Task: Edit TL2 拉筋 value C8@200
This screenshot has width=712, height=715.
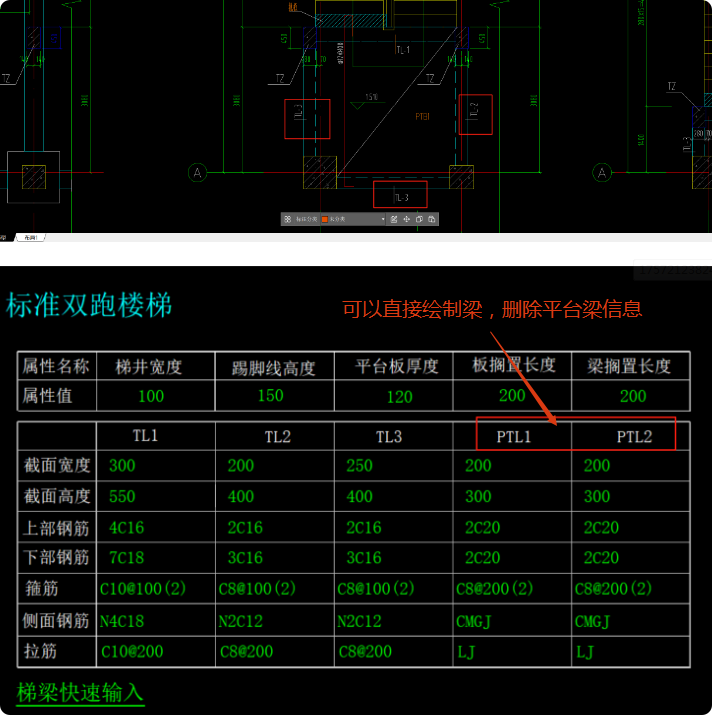Action: (x=246, y=652)
